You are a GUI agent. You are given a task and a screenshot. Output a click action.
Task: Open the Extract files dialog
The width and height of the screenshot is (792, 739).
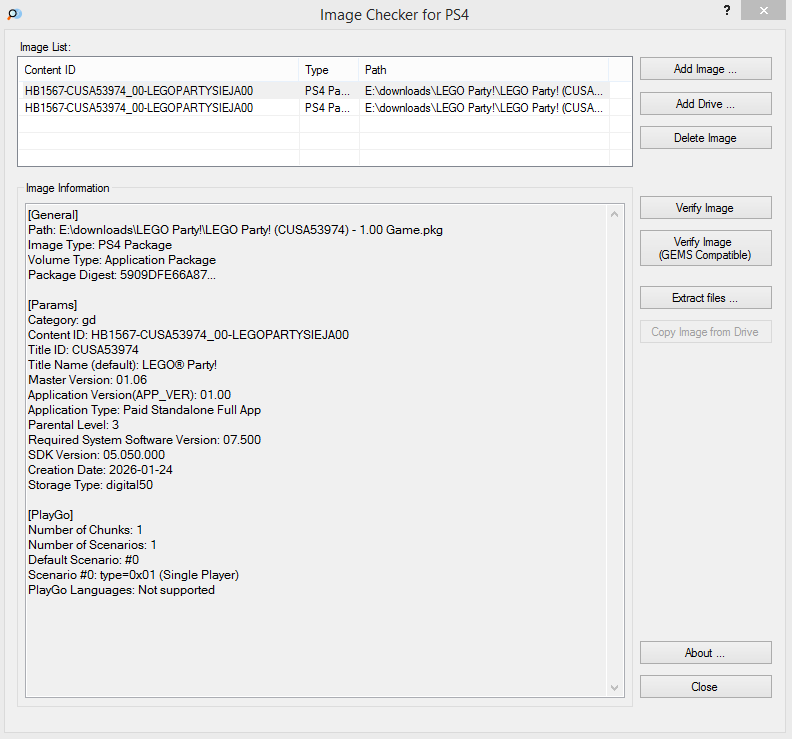coord(705,298)
